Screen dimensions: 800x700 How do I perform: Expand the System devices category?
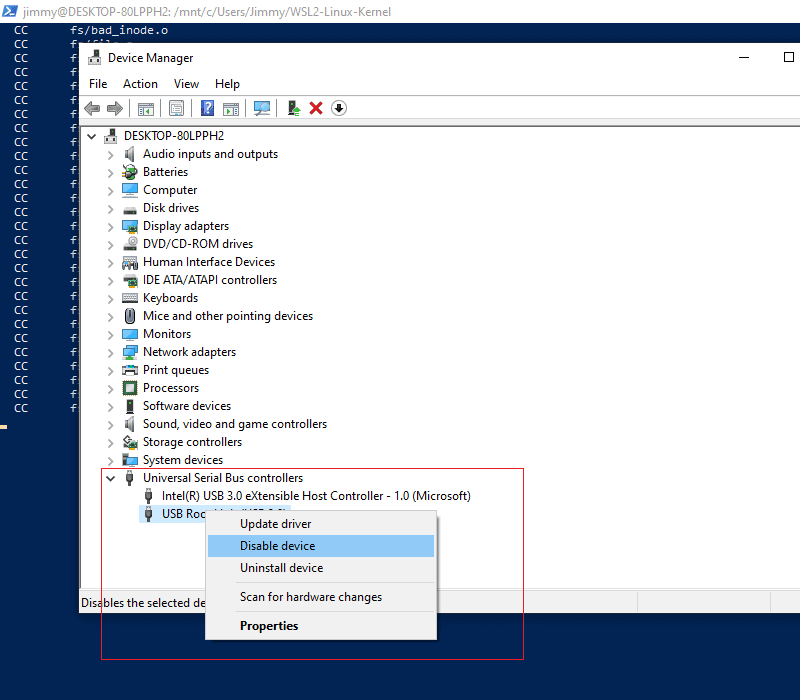(x=110, y=461)
